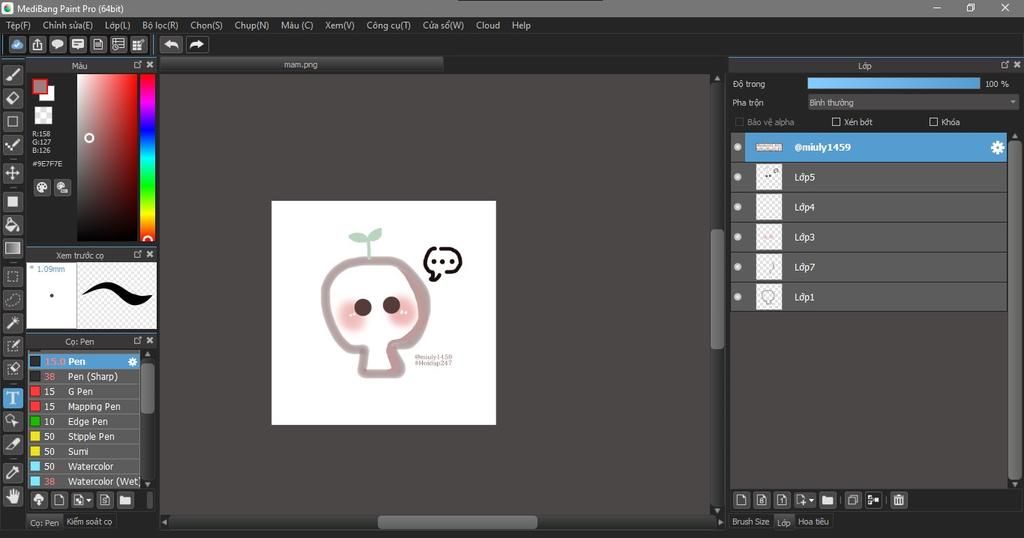Select the Sumi brush
1024x538 pixels.
point(84,452)
